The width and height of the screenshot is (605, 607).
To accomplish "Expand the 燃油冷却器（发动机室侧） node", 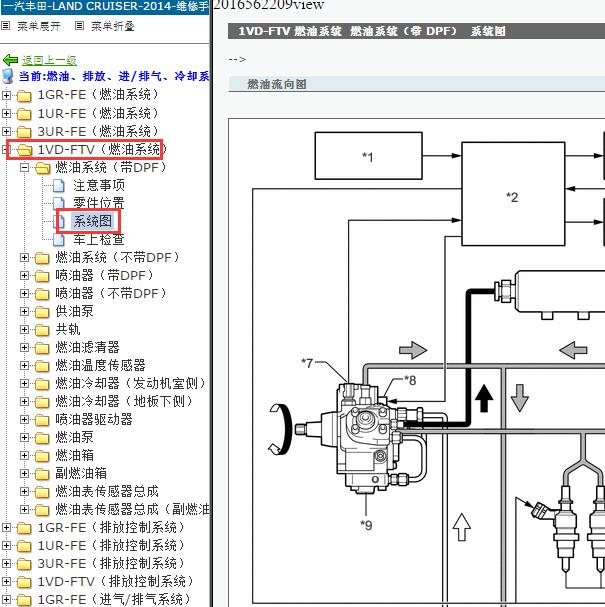I will (24, 383).
